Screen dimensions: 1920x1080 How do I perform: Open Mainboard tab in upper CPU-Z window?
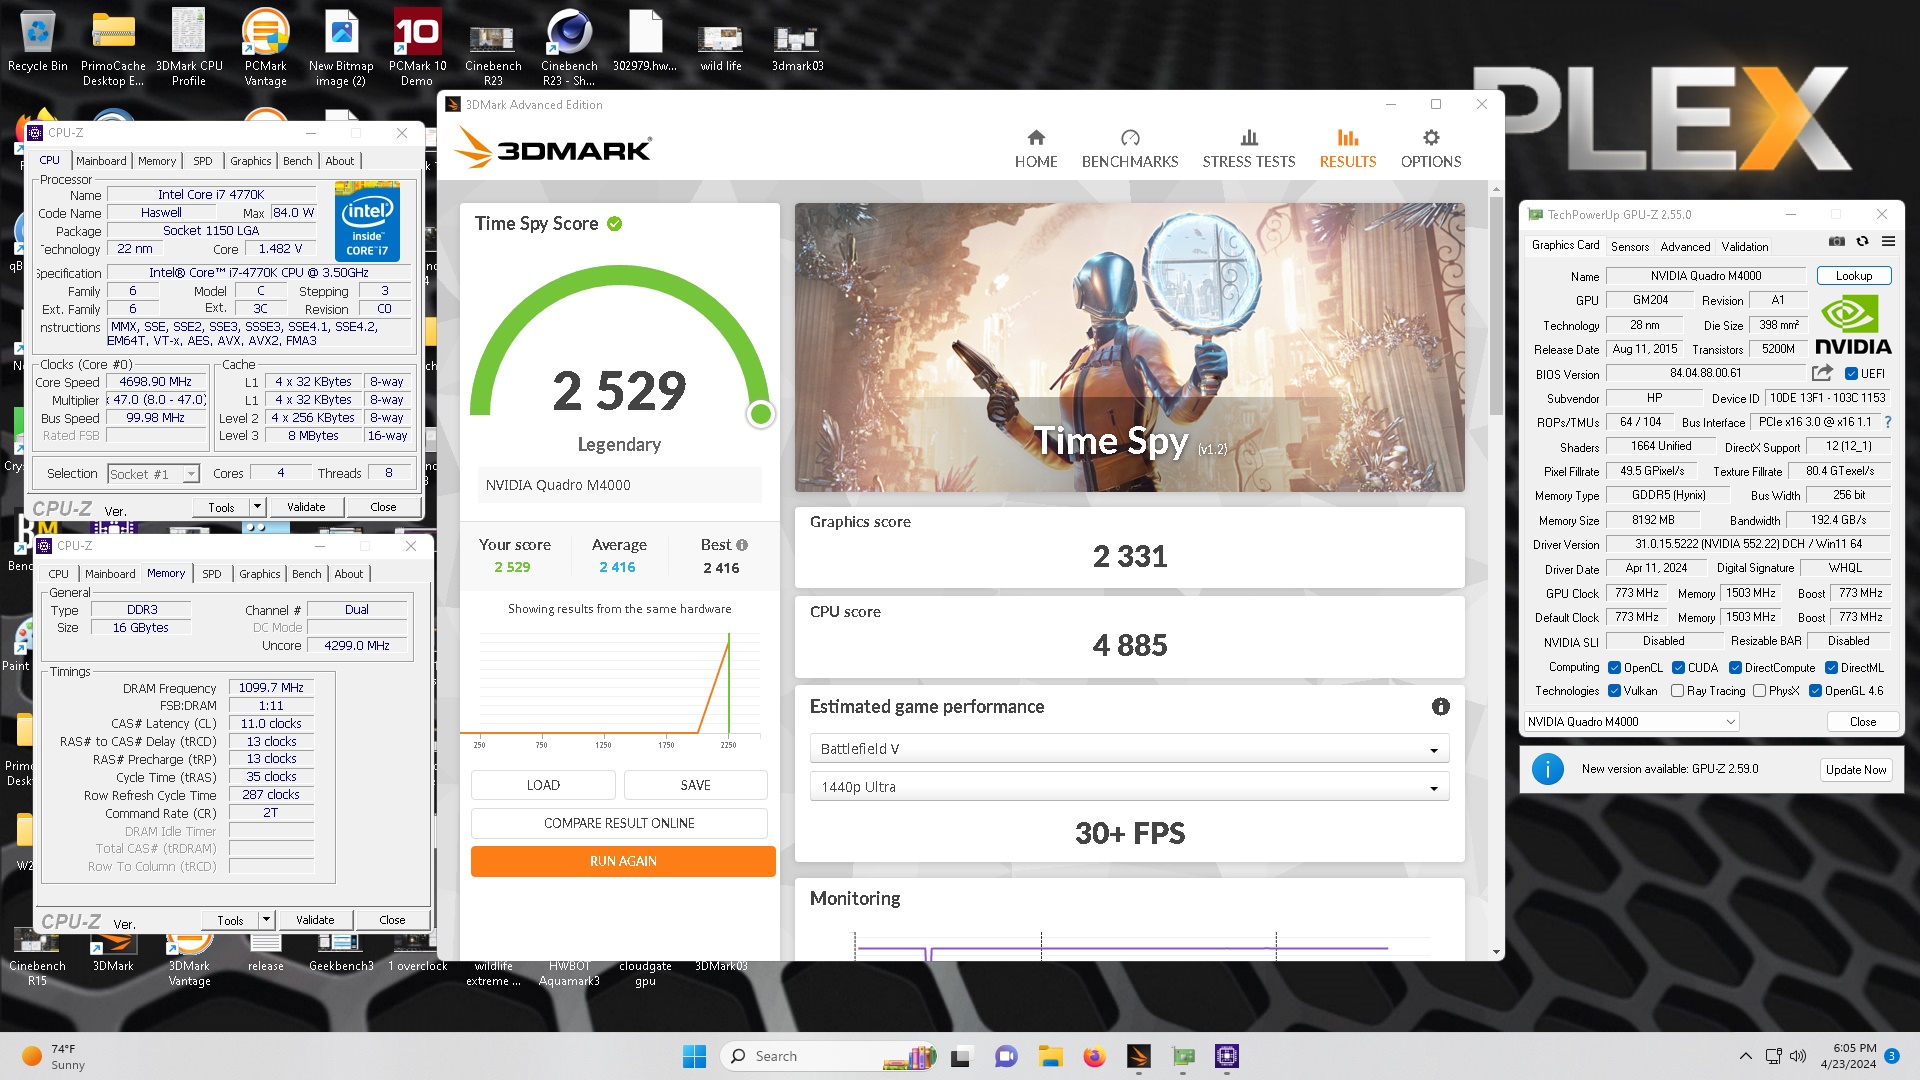(x=101, y=161)
